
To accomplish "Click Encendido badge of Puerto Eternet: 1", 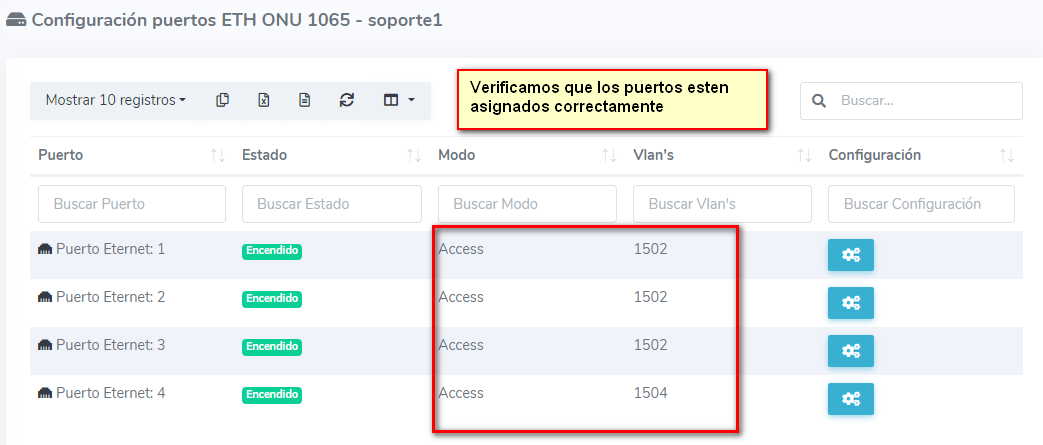I will click(x=271, y=251).
